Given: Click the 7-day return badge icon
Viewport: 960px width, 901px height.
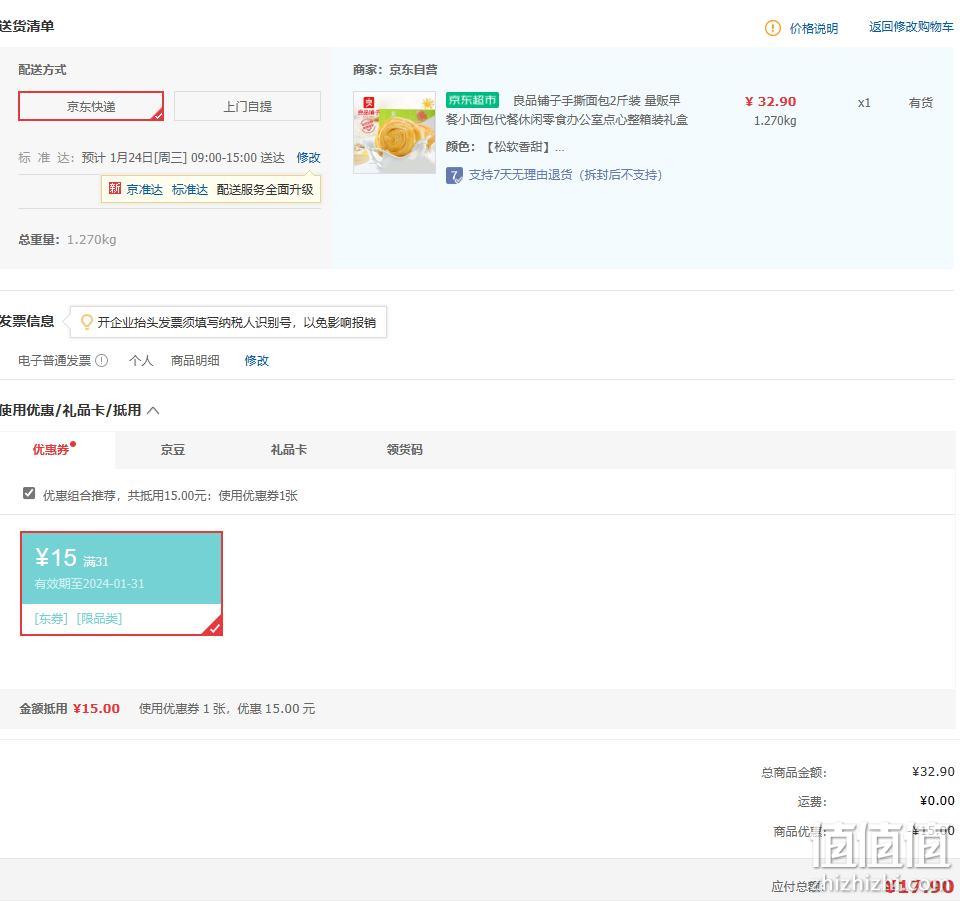Looking at the screenshot, I should tap(454, 176).
